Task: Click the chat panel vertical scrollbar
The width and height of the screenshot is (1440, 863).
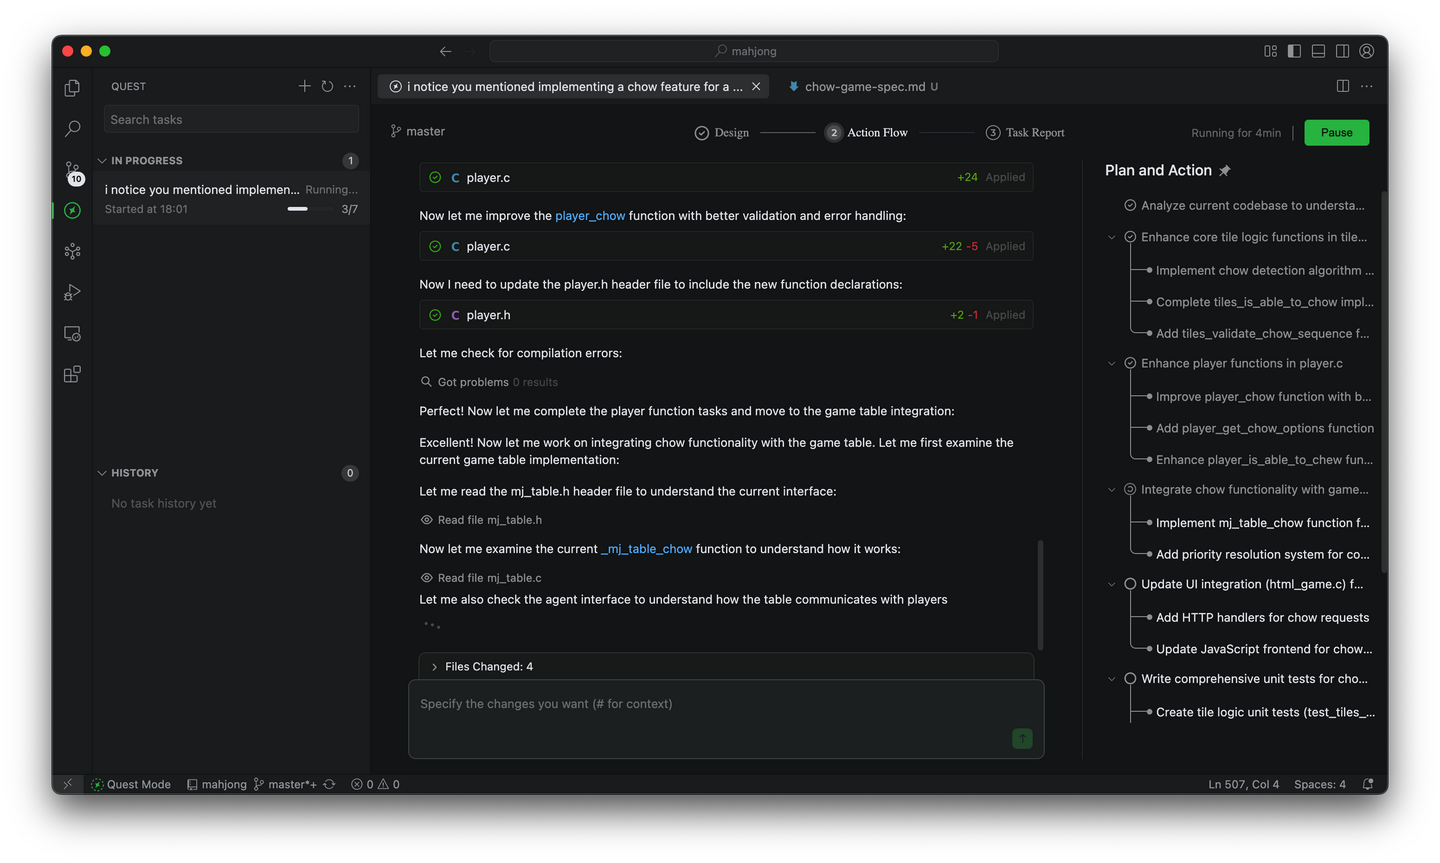Action: click(x=1040, y=595)
